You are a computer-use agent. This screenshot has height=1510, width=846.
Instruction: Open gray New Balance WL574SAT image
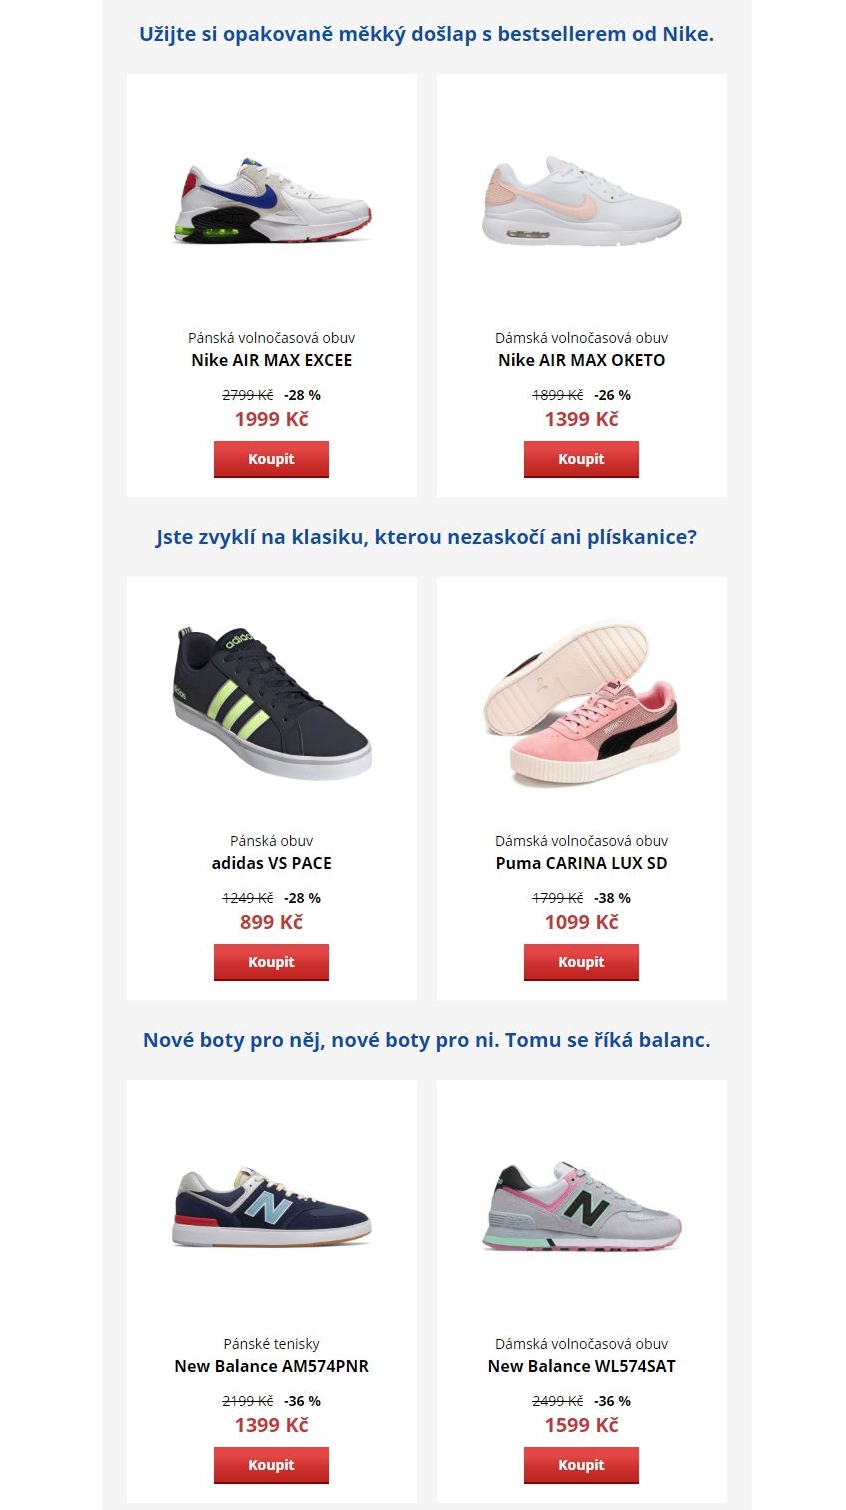click(x=582, y=1206)
